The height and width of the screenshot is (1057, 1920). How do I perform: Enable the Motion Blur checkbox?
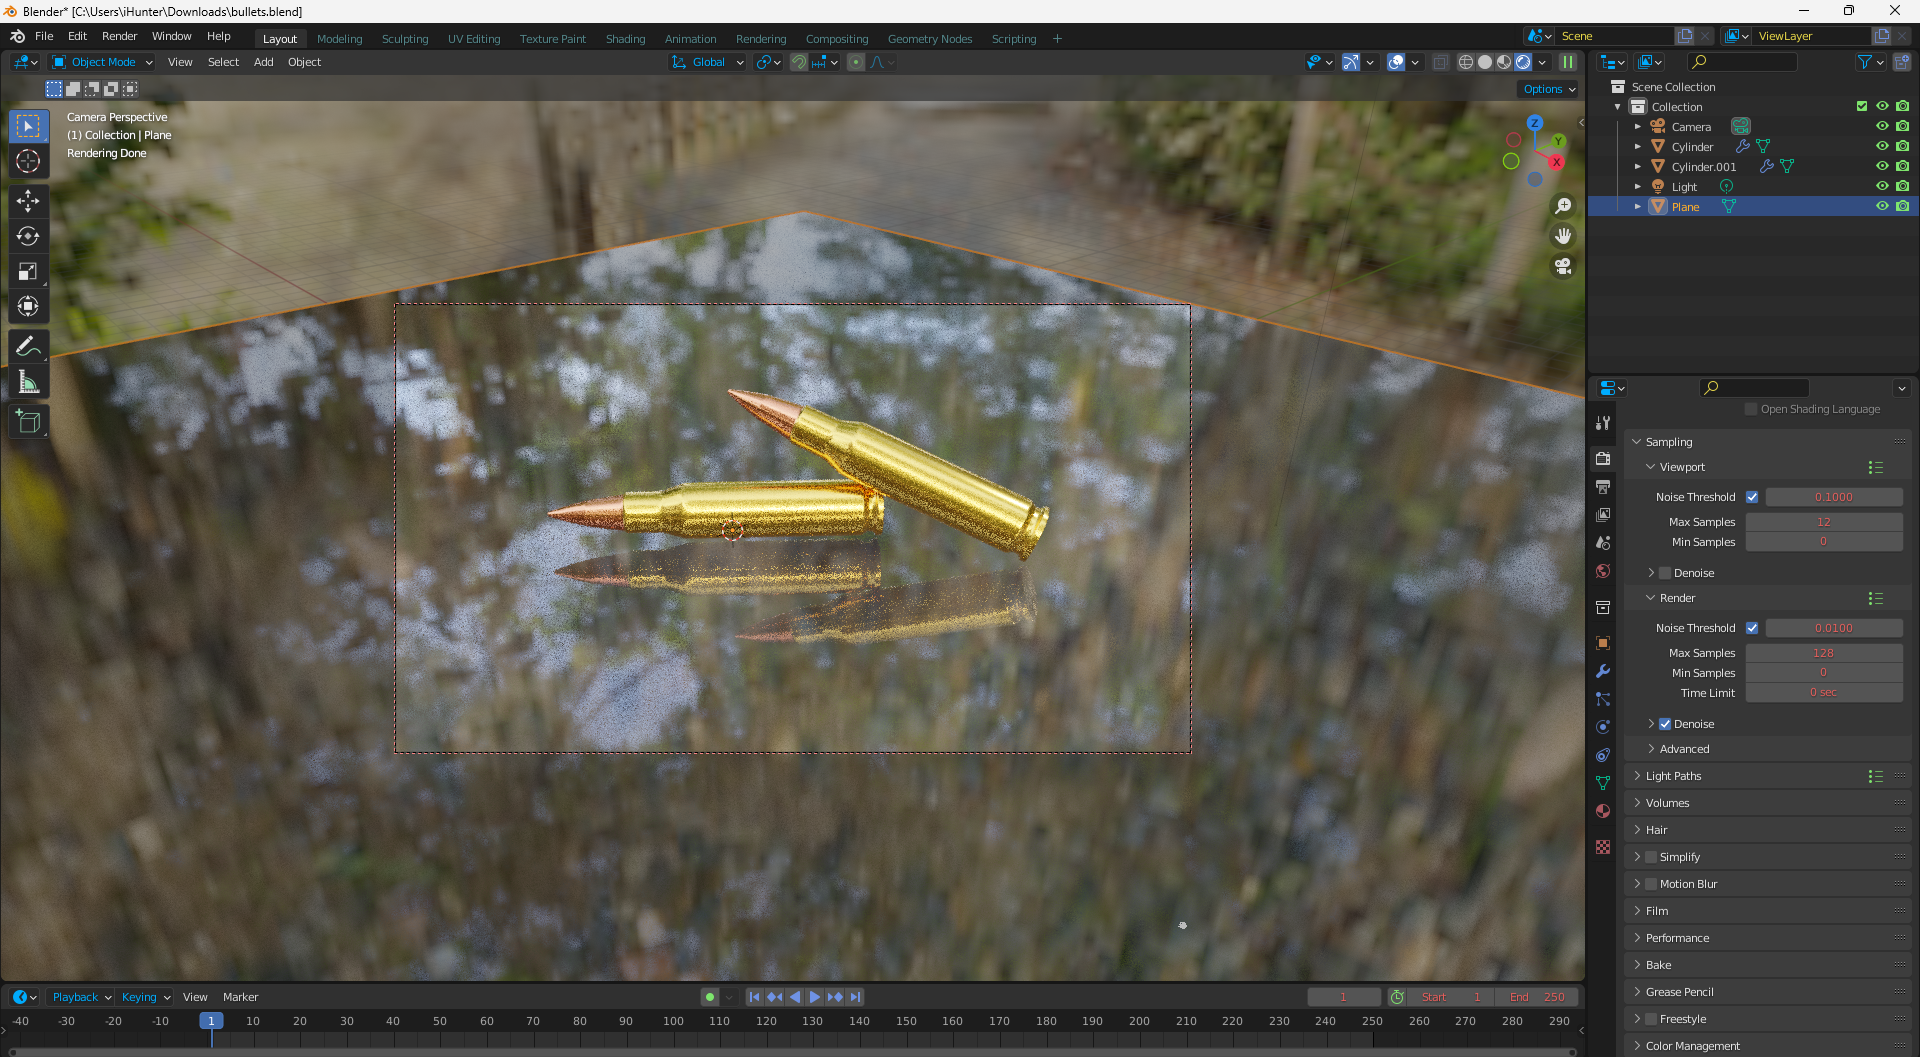point(1651,884)
